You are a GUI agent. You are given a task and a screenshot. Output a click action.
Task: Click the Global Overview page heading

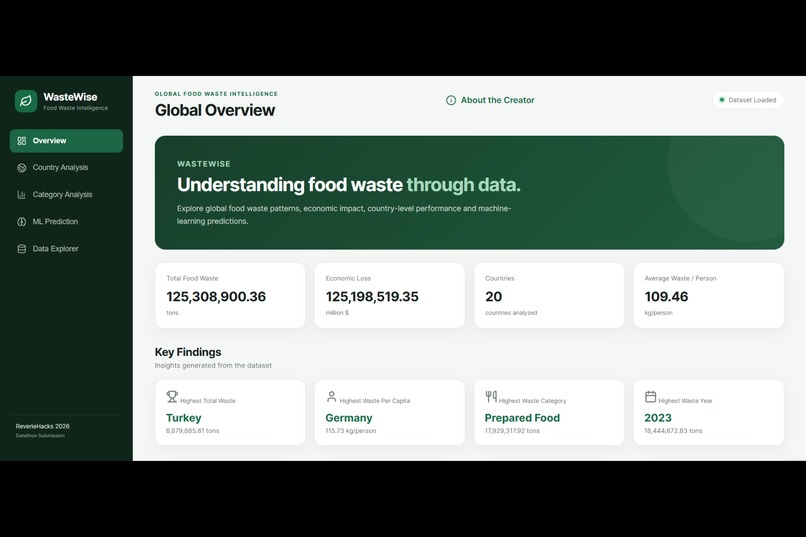(x=215, y=110)
